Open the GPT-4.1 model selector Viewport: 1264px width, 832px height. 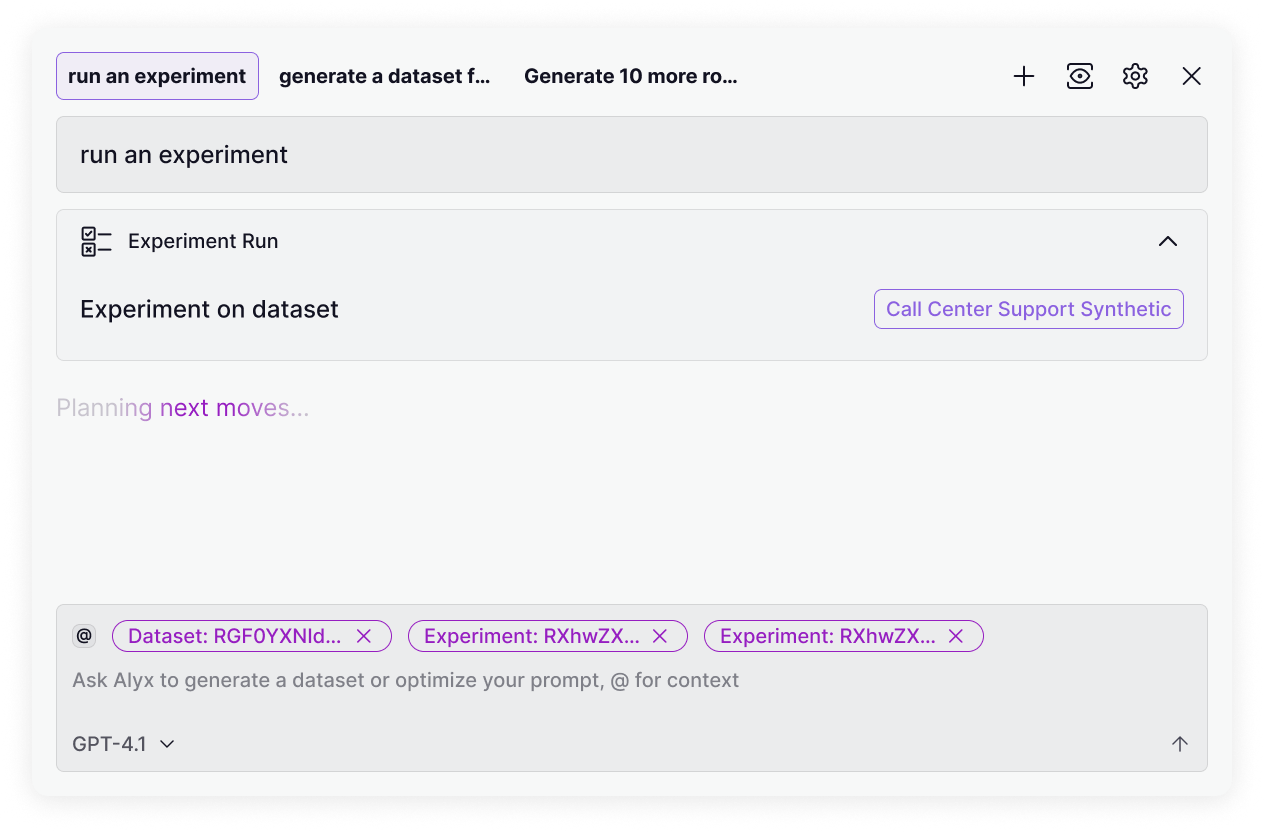122,744
